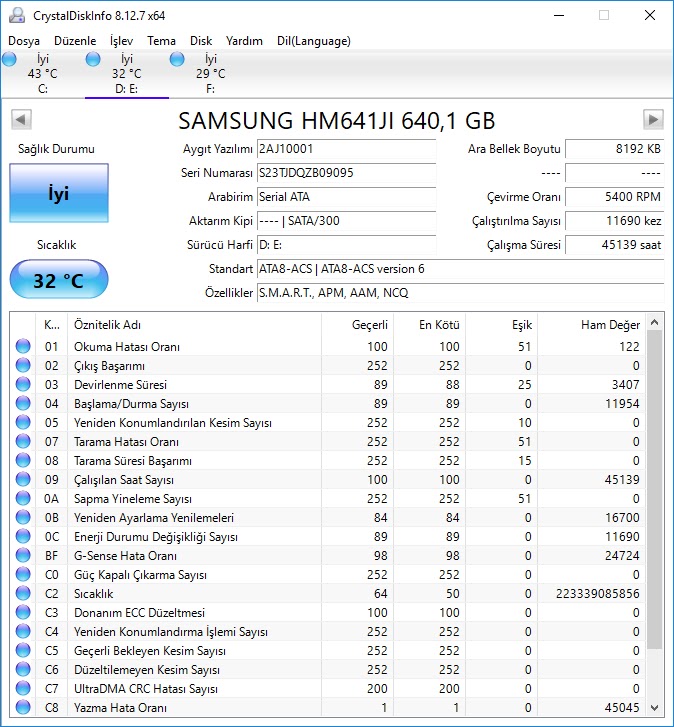The image size is (674, 727).
Task: Click status orb for Tarama Süresi Başarımı row
Action: (x=23, y=460)
